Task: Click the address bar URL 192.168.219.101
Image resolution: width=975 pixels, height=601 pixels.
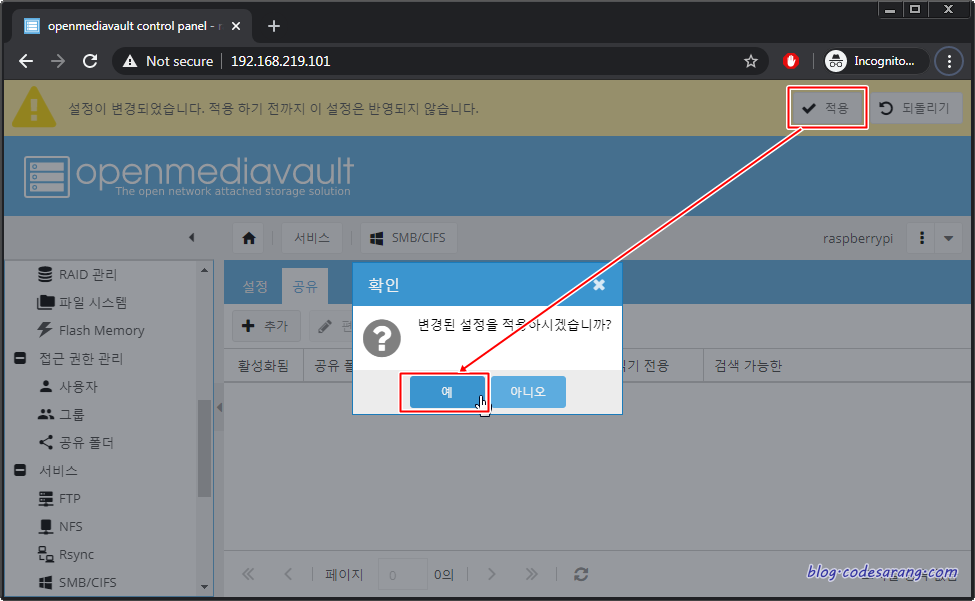Action: [x=280, y=61]
